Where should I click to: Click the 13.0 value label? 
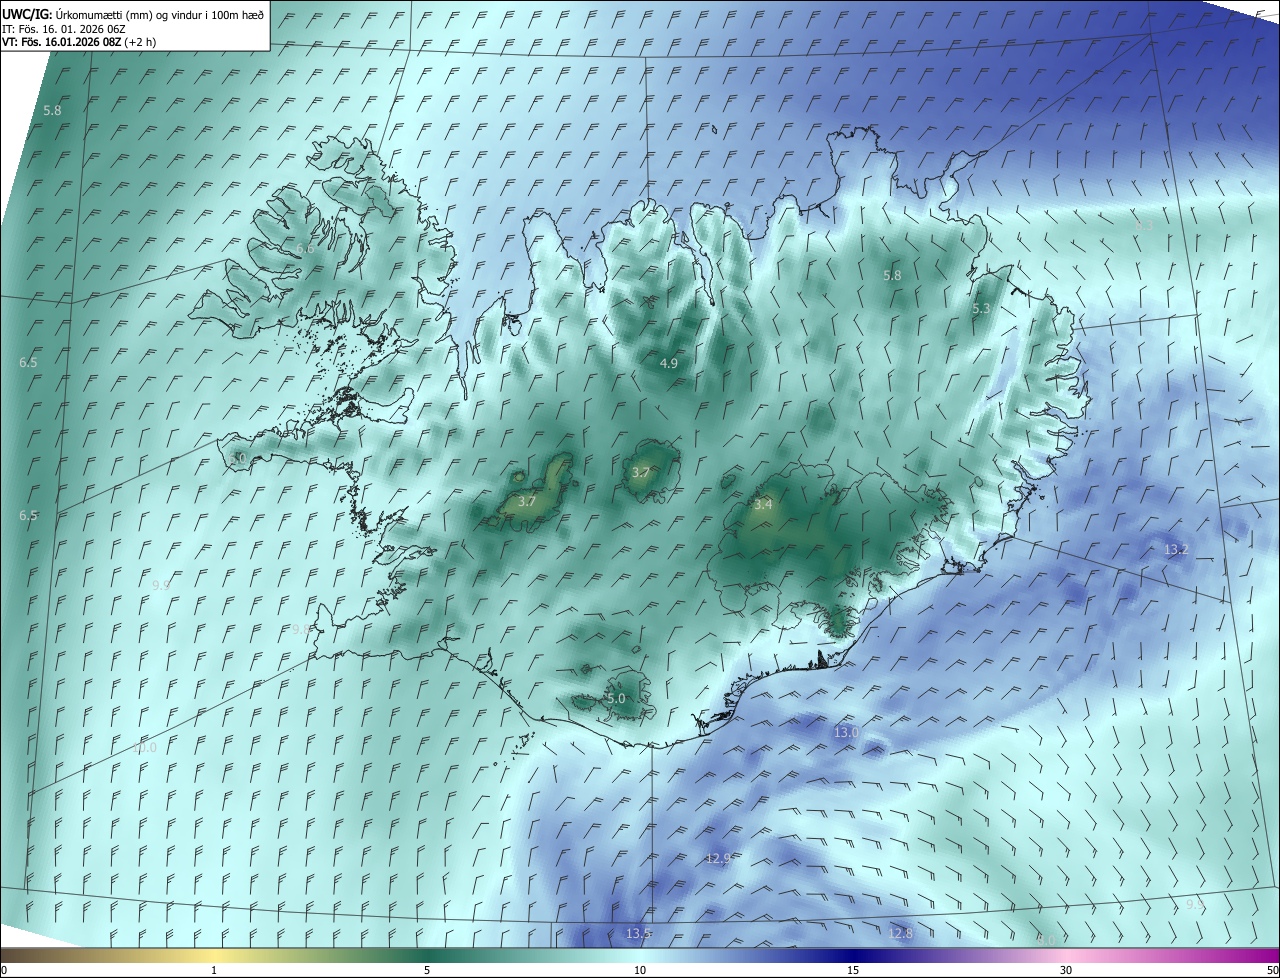[x=846, y=733]
